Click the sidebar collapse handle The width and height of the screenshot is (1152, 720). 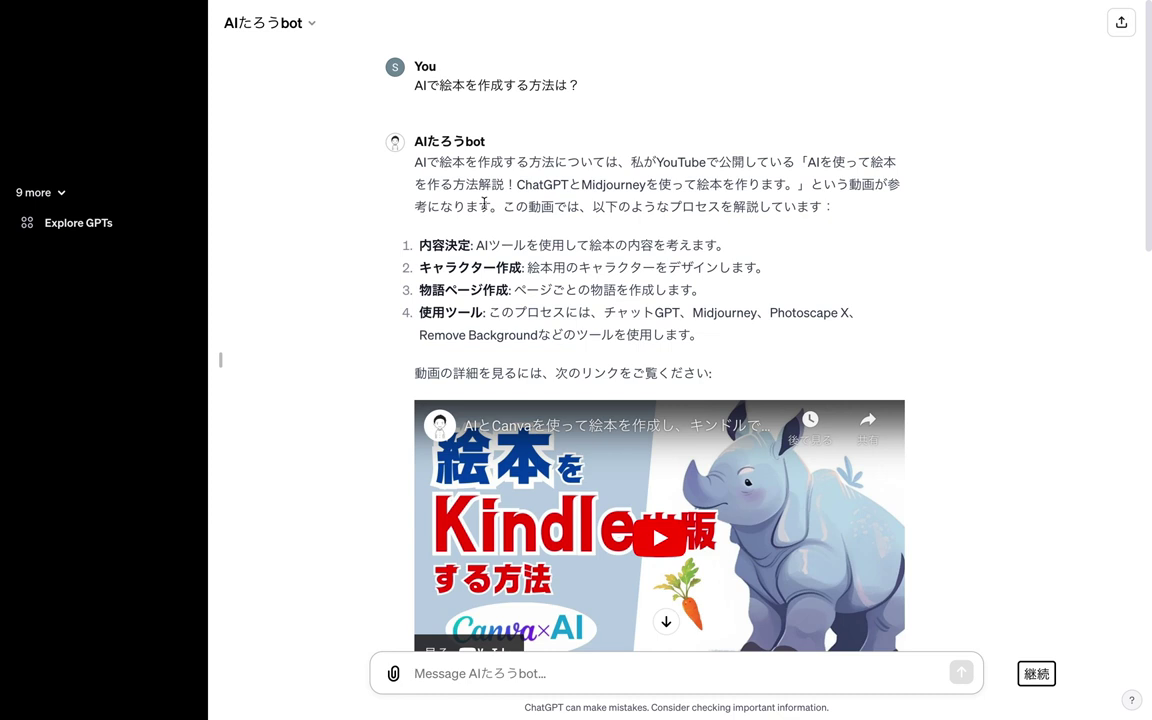(220, 360)
